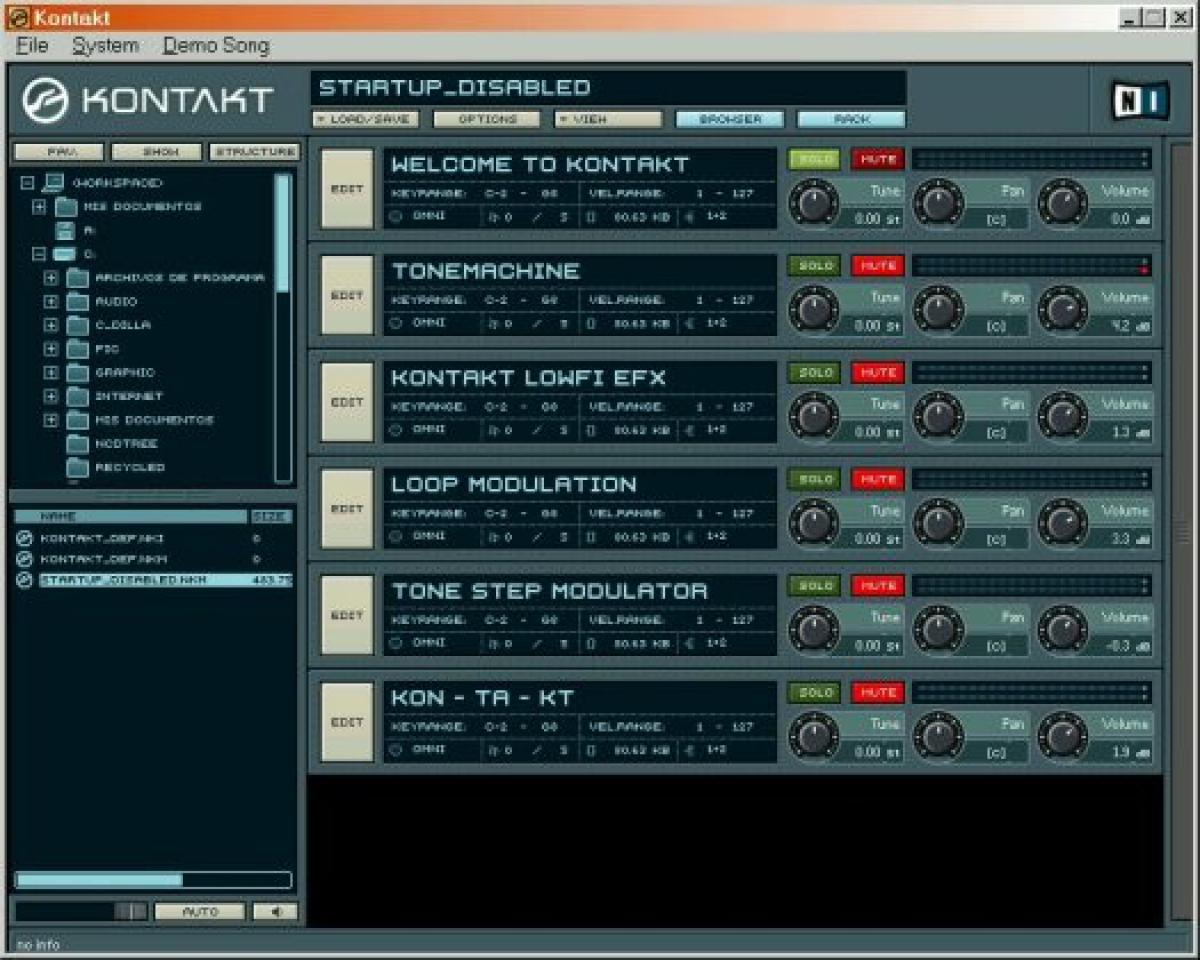
Task: Click the Startup_disabled.nkm file icon
Action: click(x=25, y=580)
